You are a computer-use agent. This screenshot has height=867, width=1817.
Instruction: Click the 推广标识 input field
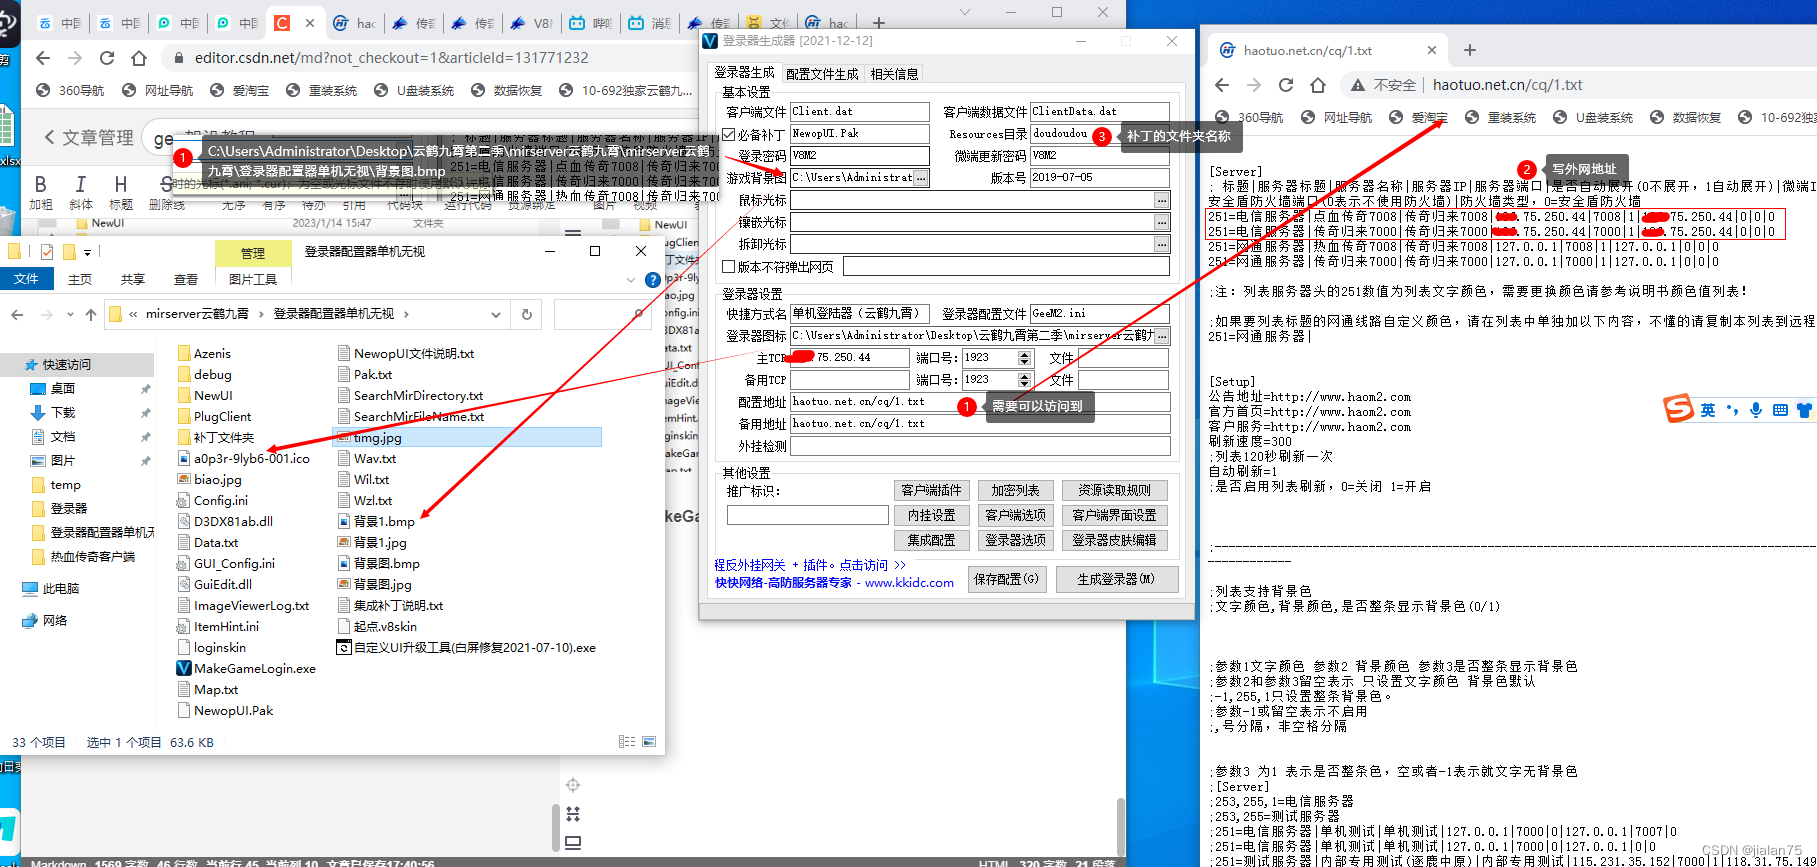pyautogui.click(x=807, y=515)
